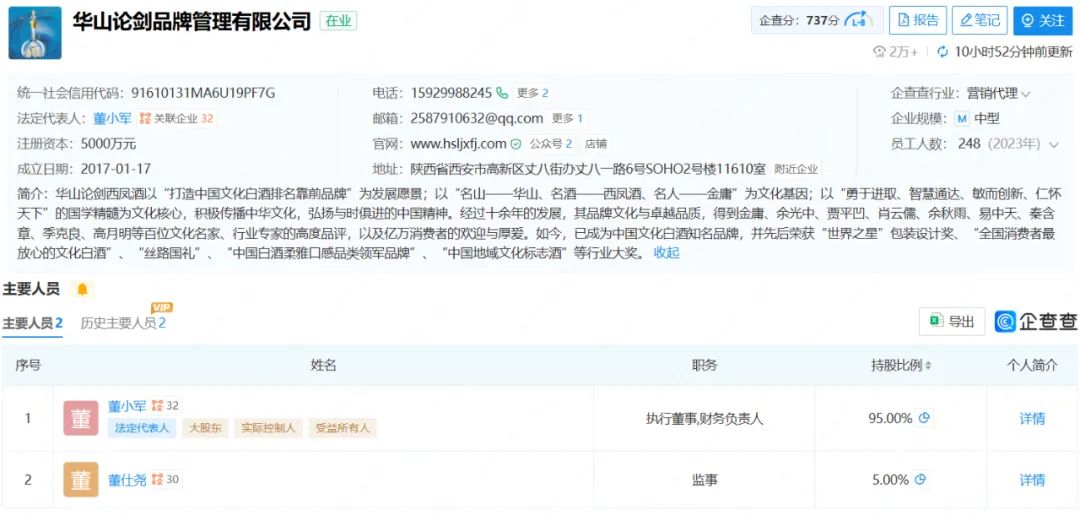Click the 法定代表人 tag under 董小军
1080x515 pixels.
click(142, 428)
